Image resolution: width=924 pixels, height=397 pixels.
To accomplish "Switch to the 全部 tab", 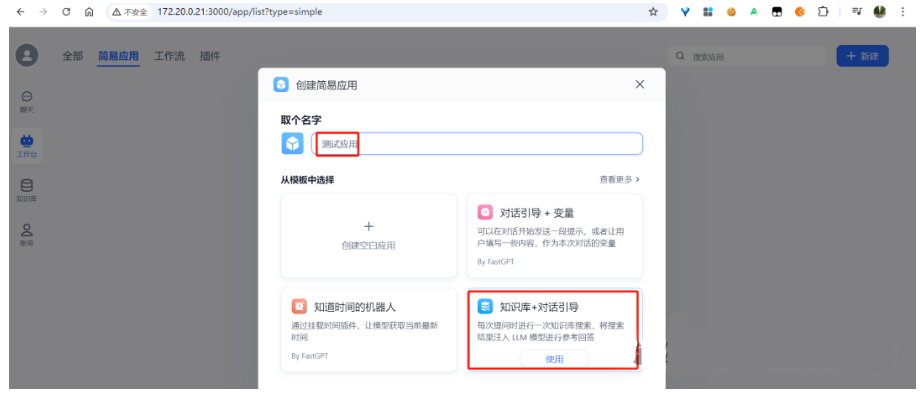I will (x=72, y=56).
